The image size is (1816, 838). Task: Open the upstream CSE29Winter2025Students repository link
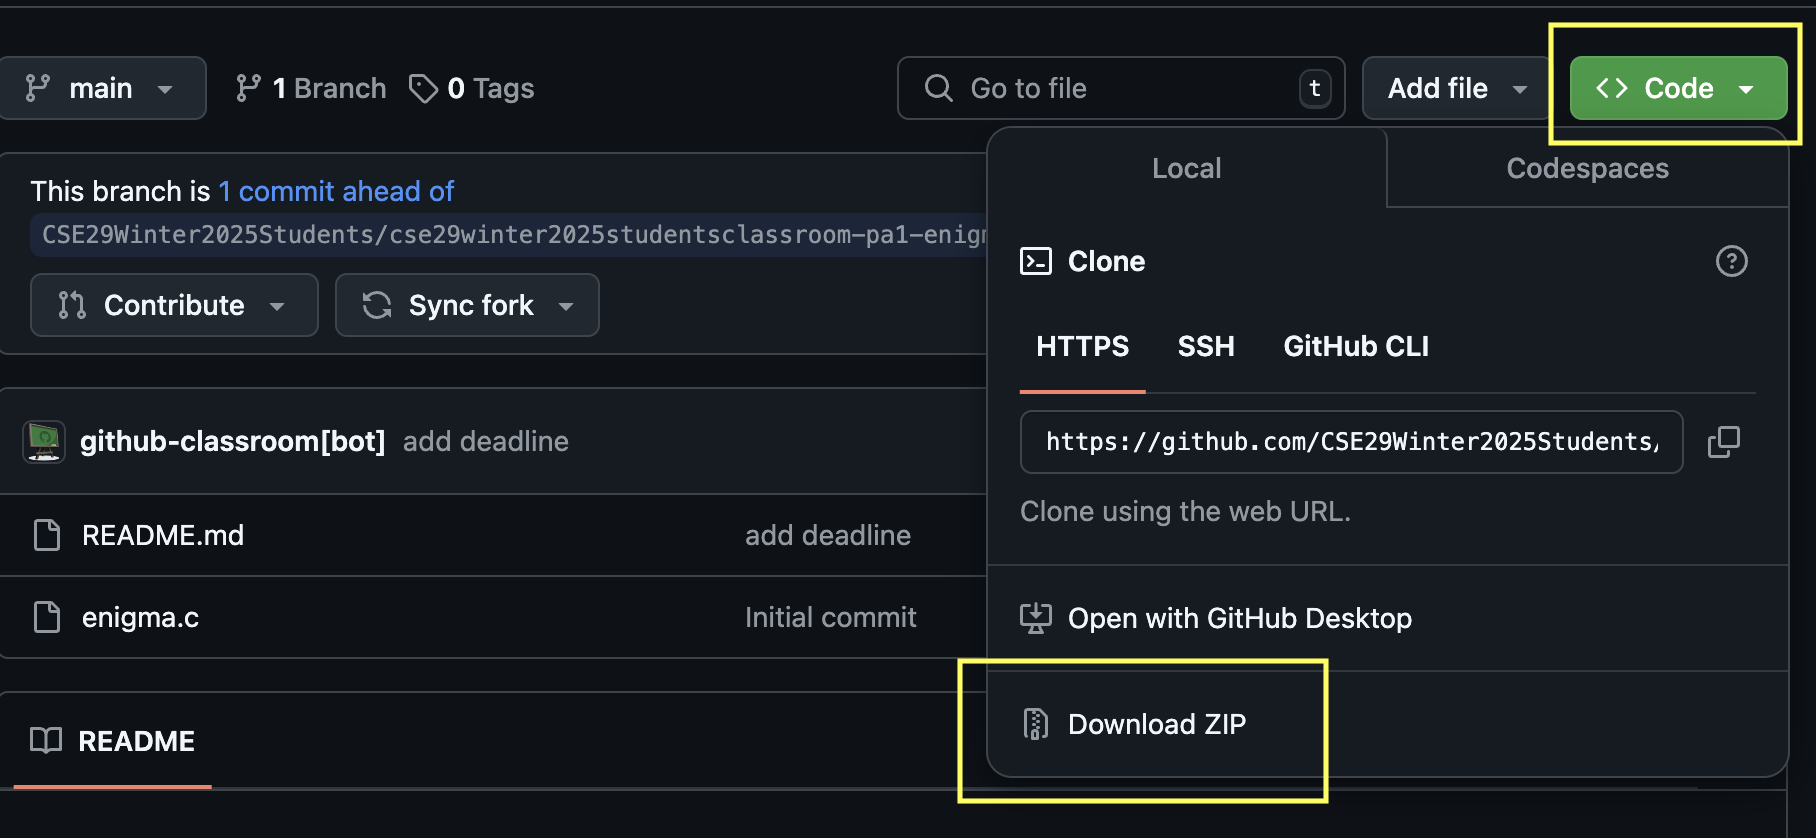[x=509, y=235]
